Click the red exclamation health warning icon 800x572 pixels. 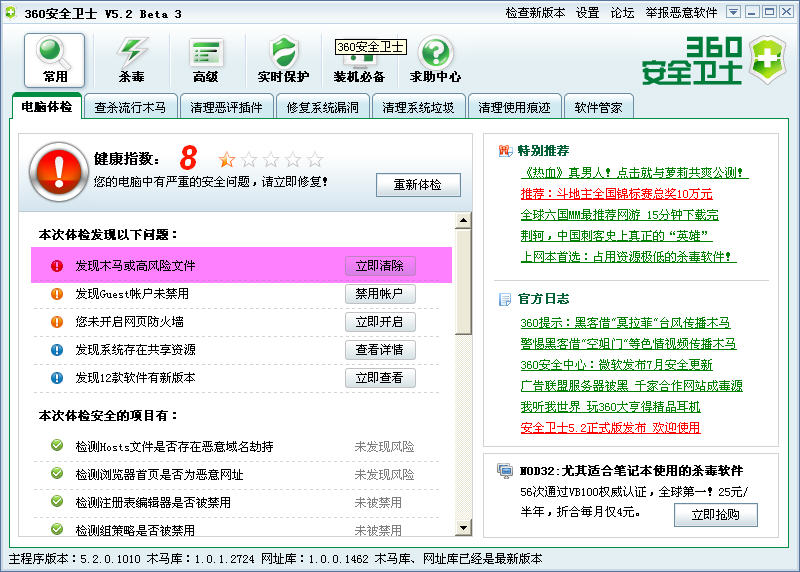click(x=59, y=171)
